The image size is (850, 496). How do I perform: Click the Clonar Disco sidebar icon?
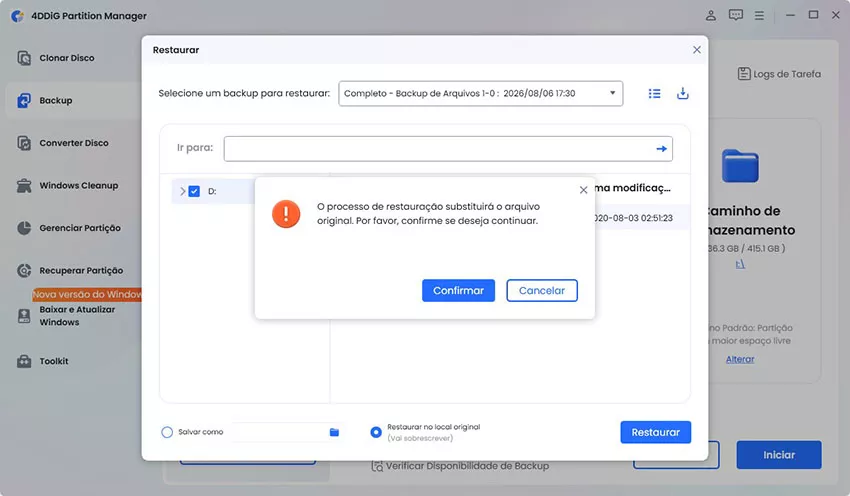(x=24, y=58)
